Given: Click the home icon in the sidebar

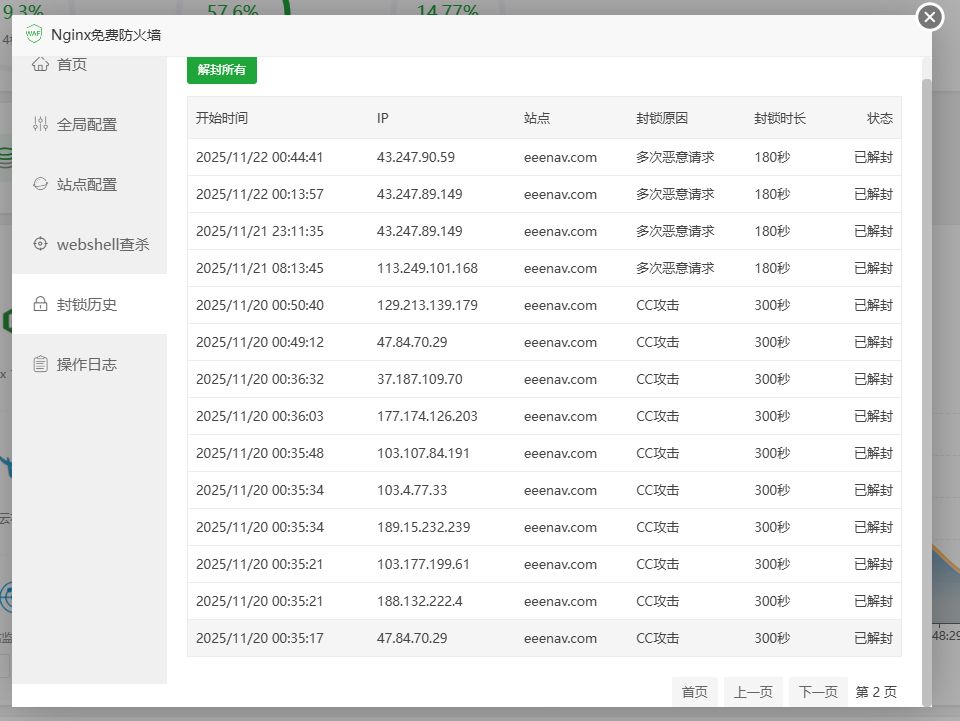Looking at the screenshot, I should coord(40,65).
